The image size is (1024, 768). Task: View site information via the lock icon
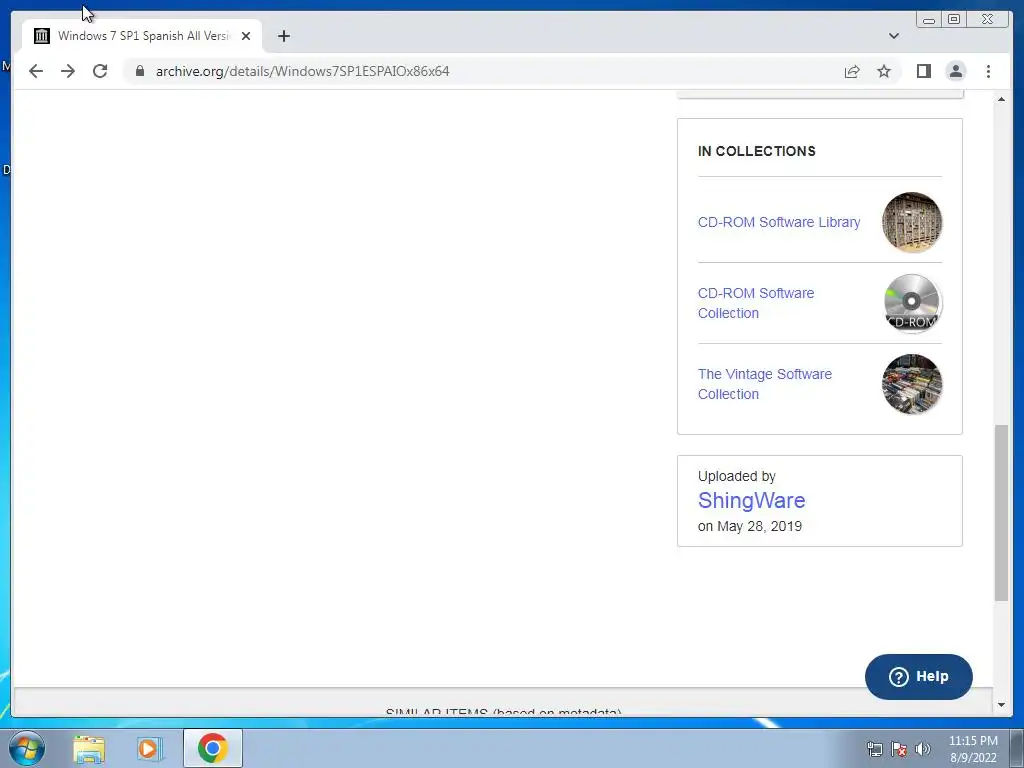[139, 71]
